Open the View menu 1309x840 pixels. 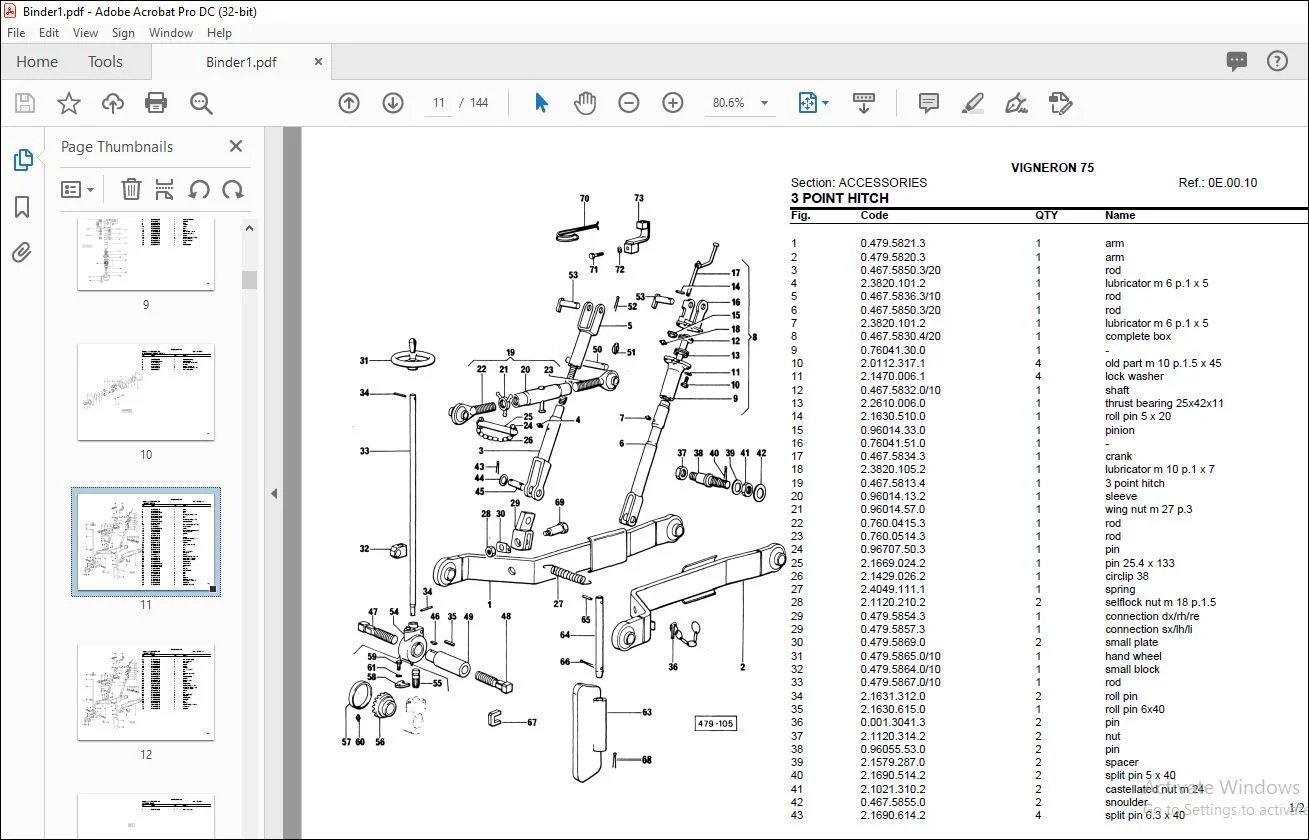point(86,33)
